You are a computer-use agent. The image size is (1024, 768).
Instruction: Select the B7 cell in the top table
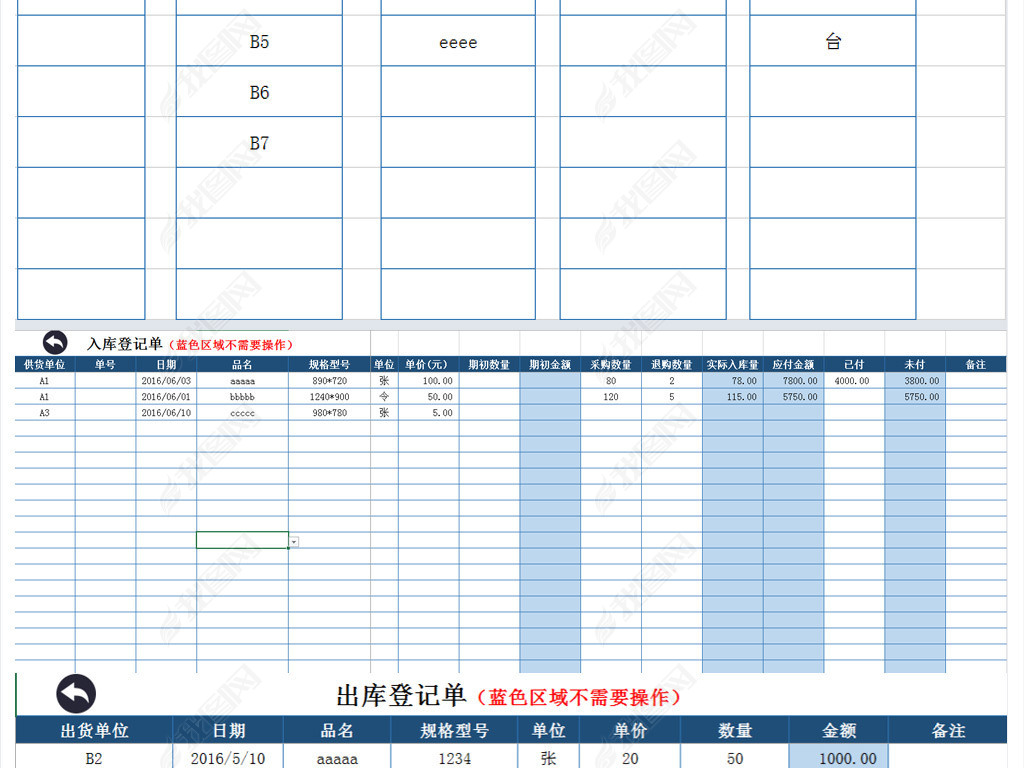259,143
